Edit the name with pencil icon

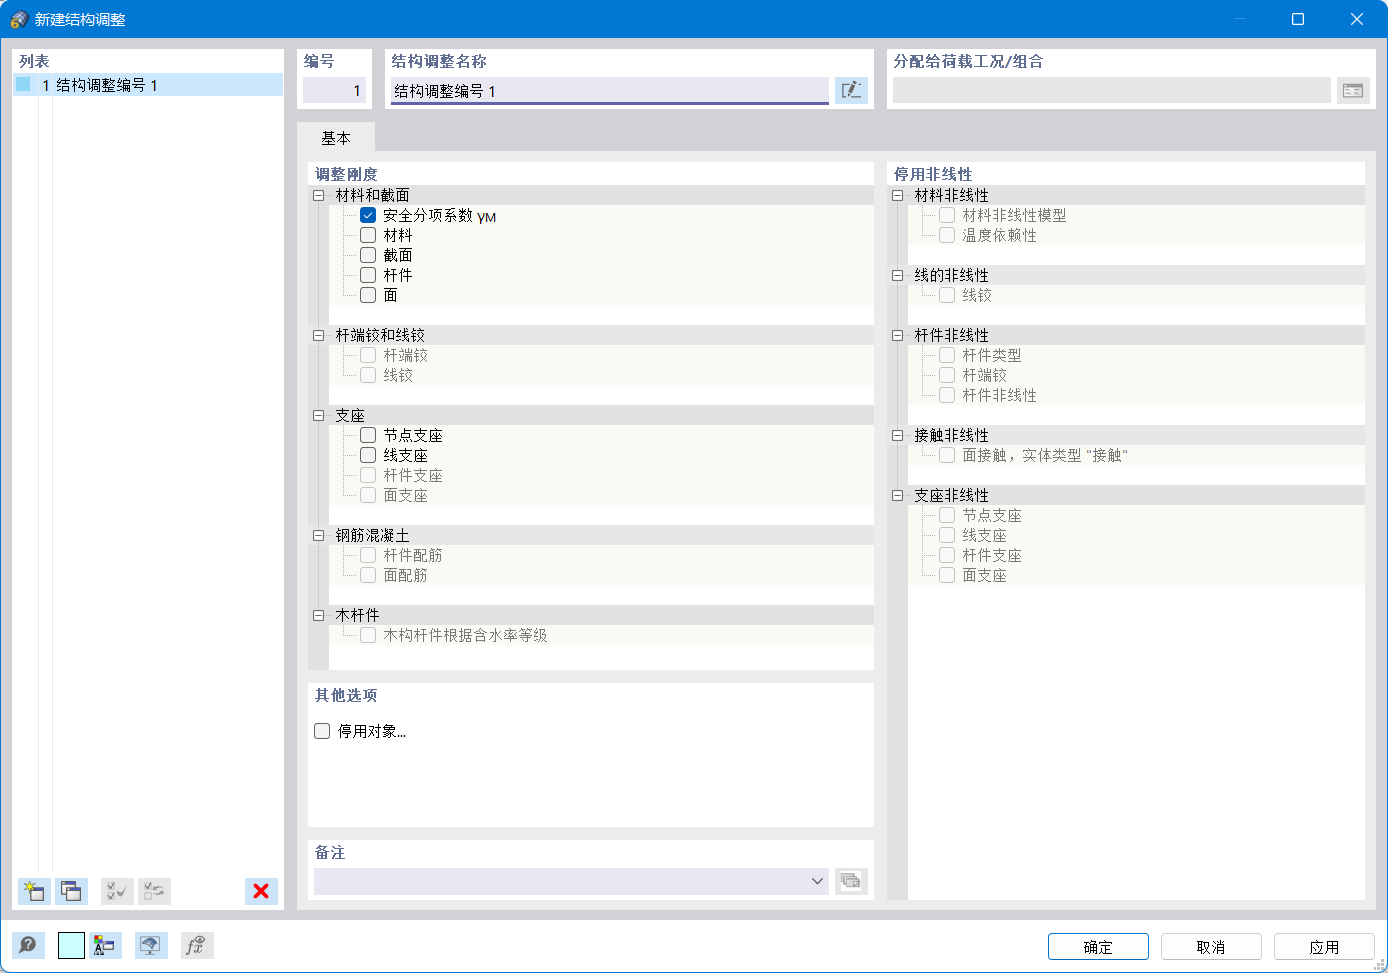point(851,90)
